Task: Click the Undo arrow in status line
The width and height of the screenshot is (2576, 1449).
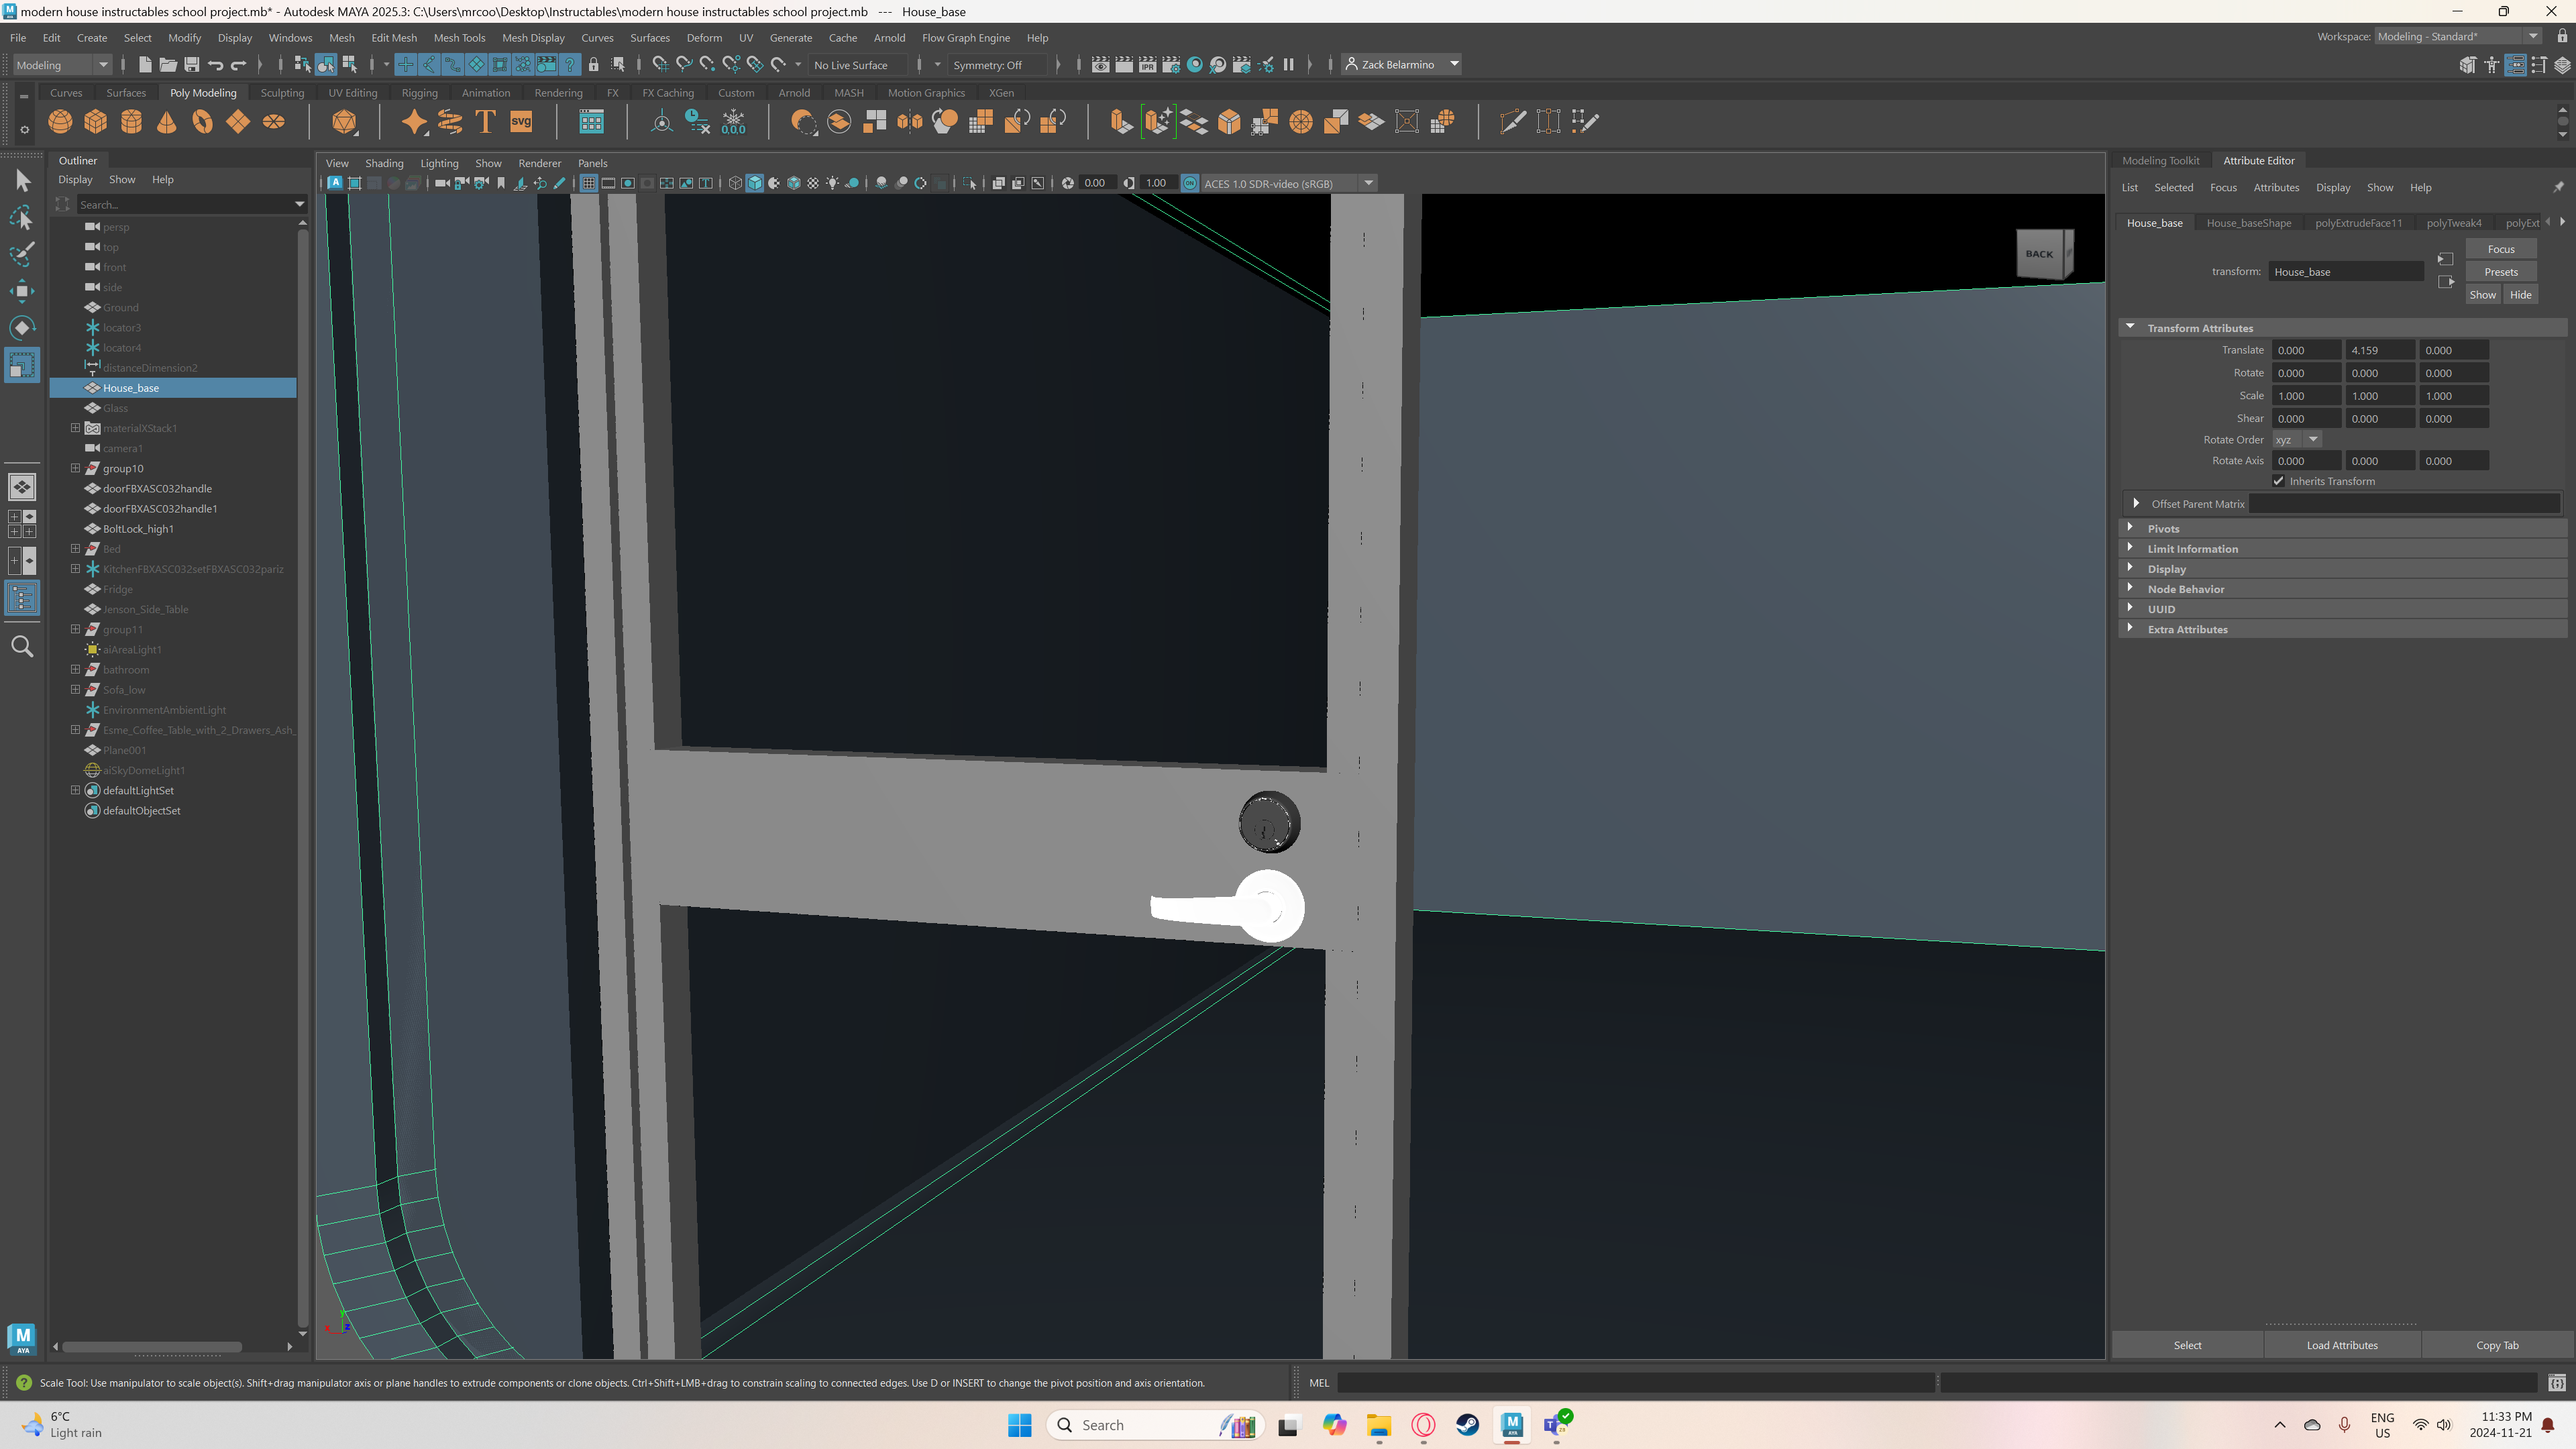Action: pos(215,65)
